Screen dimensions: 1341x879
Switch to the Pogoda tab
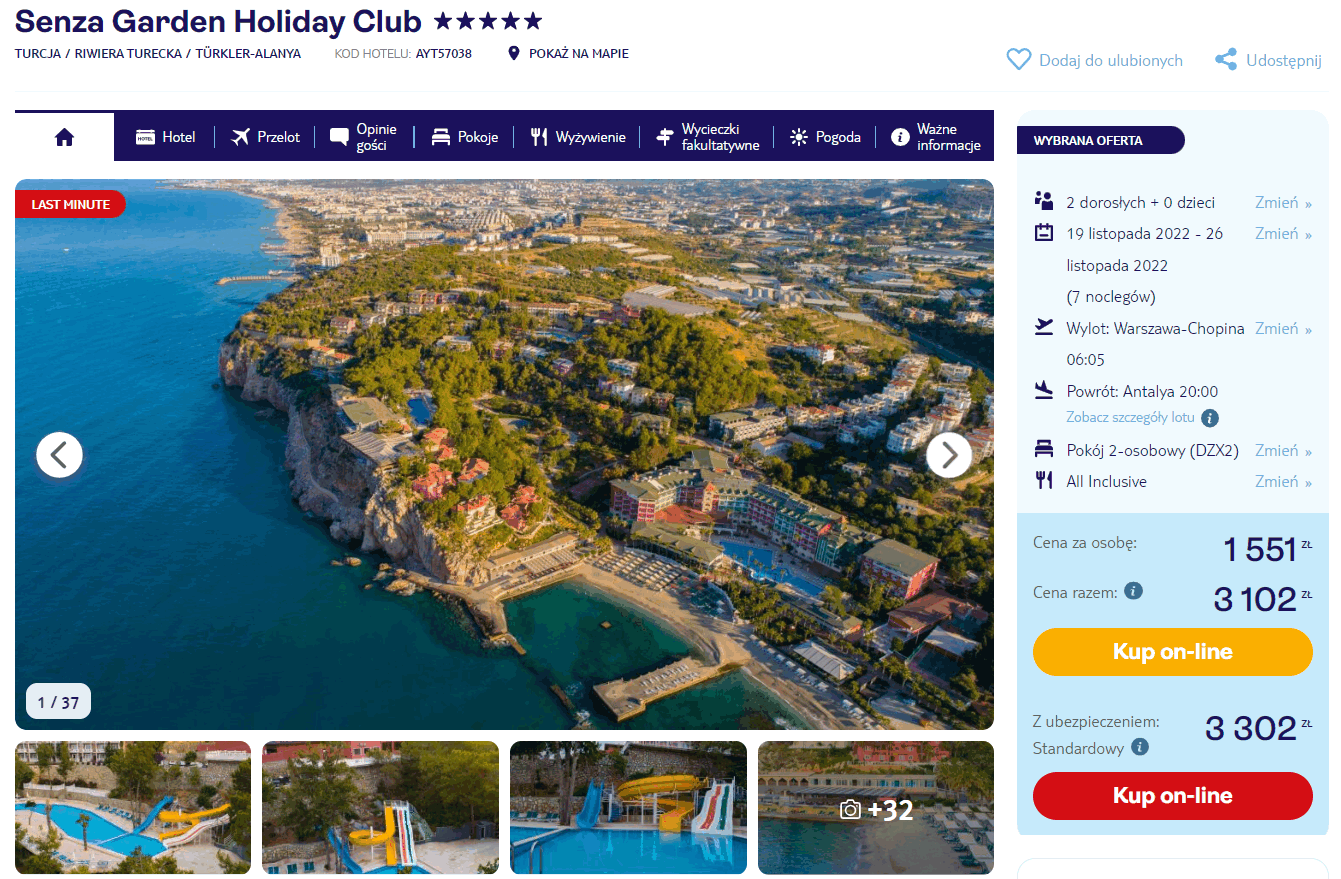[x=825, y=137]
